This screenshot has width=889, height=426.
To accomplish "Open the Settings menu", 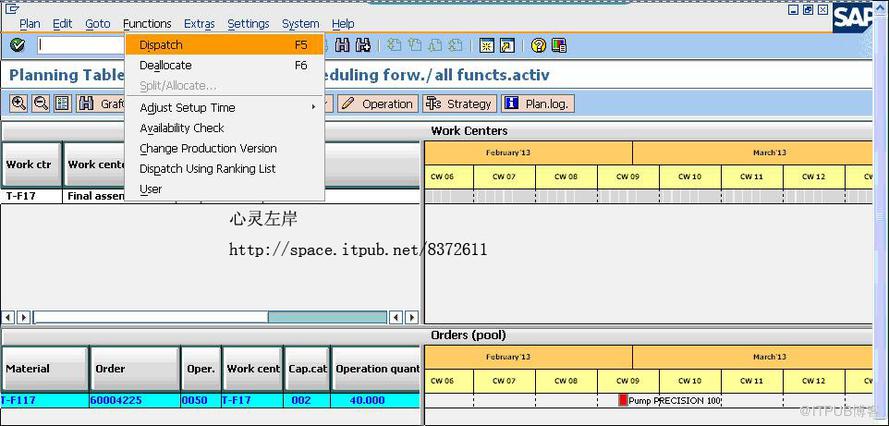I will [248, 24].
